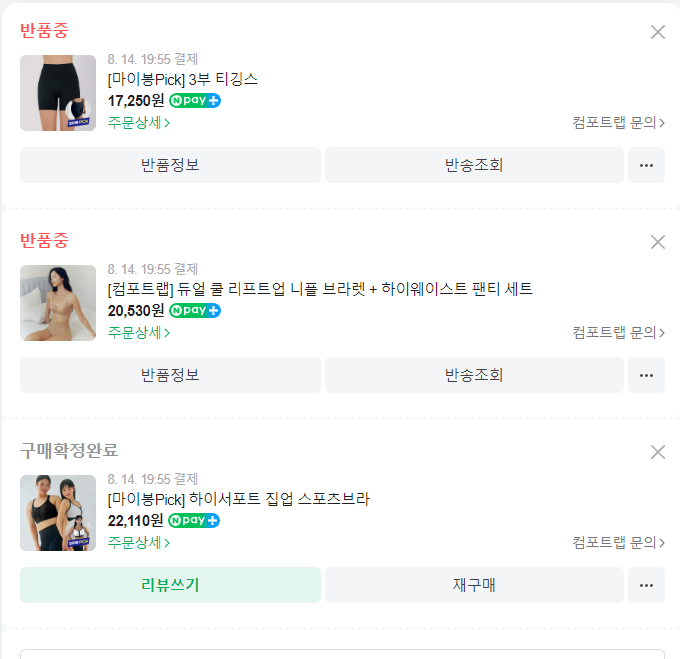Dismiss the 듀얼 쿨 리프트업 order card
Image resolution: width=680 pixels, height=659 pixels.
pos(657,242)
